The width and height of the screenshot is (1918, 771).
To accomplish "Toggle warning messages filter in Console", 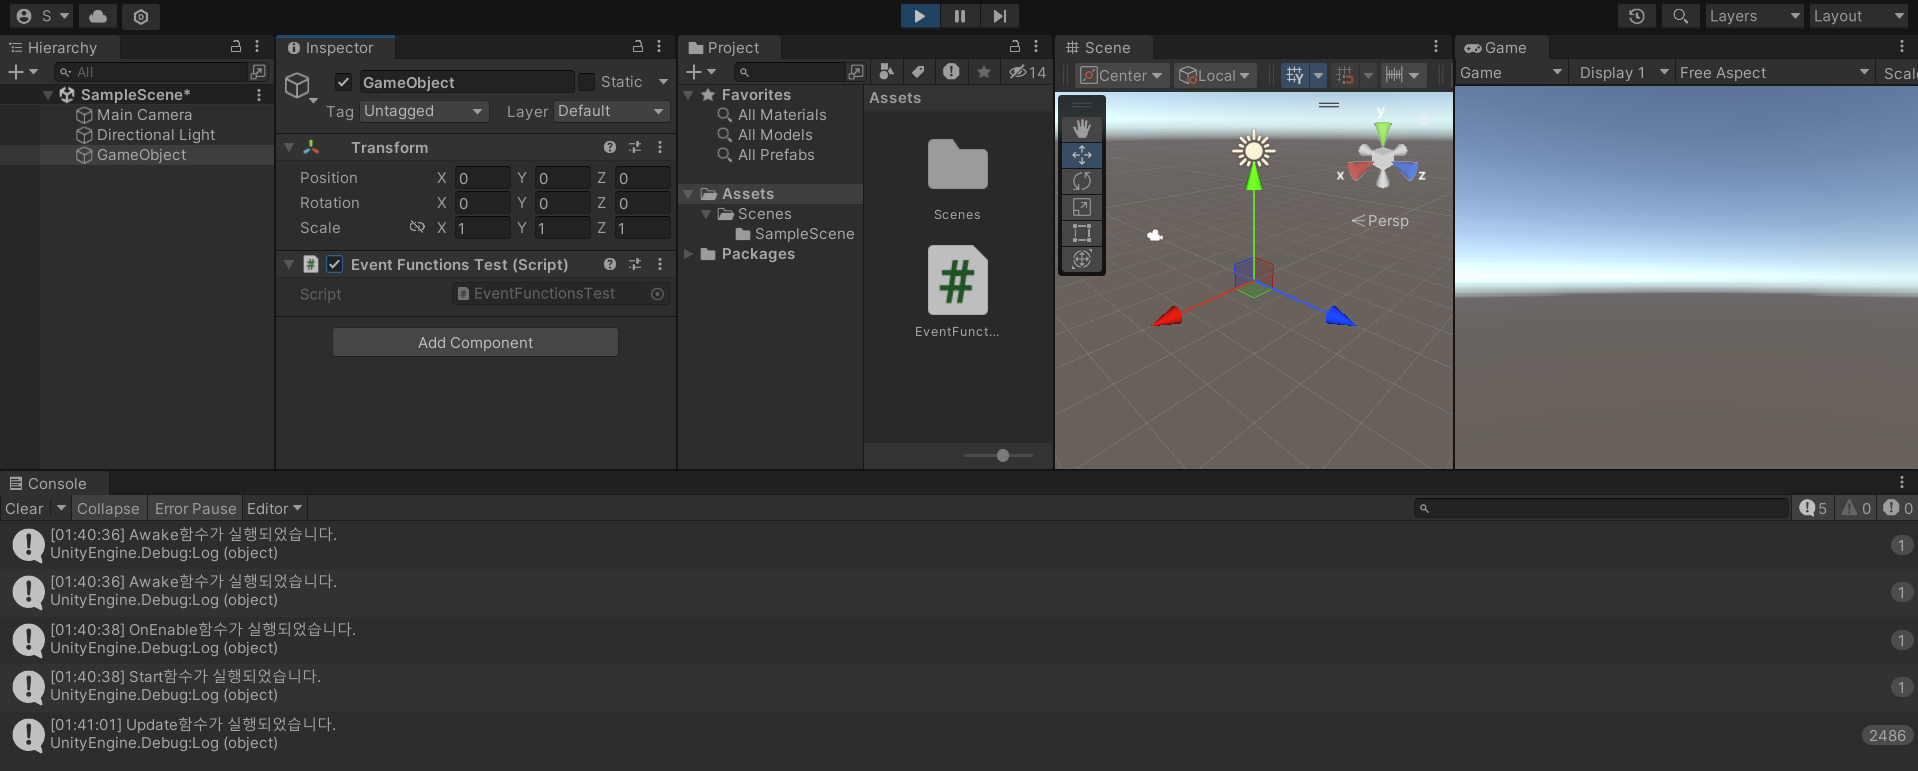I will (x=1857, y=508).
